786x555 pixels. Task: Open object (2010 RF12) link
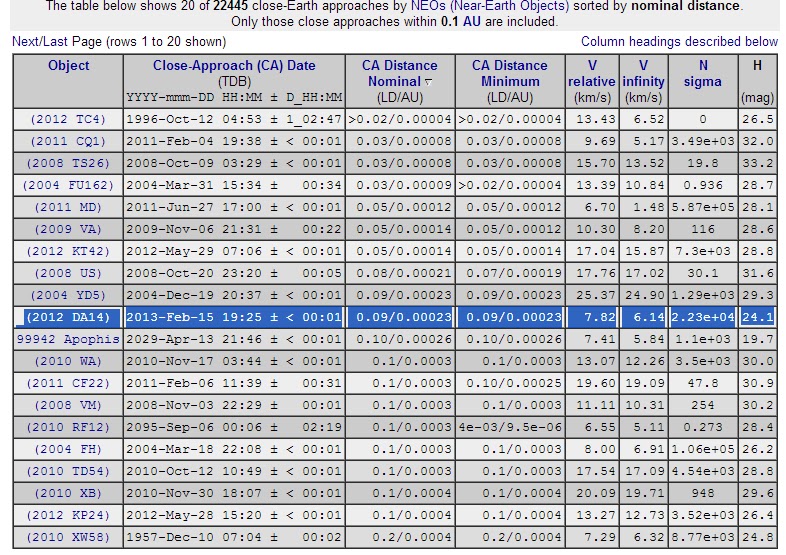[x=68, y=427]
